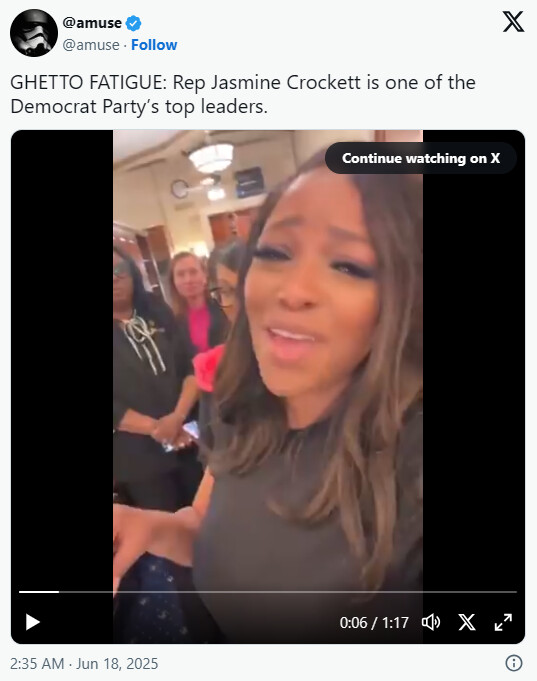Open the stormtrooper profile avatar
537x681 pixels.
coord(34,33)
